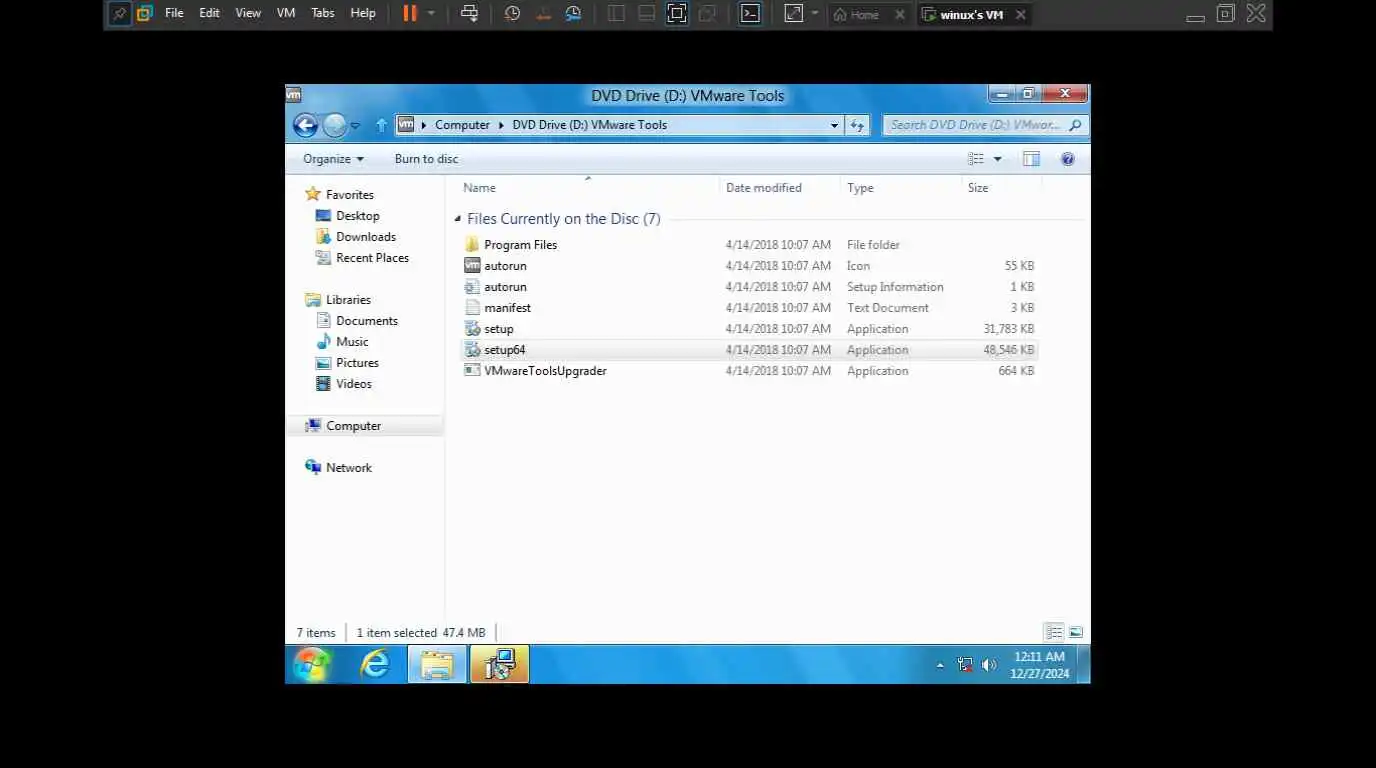Viewport: 1376px width, 768px height.
Task: Open the Help menu in VMware
Action: click(363, 13)
